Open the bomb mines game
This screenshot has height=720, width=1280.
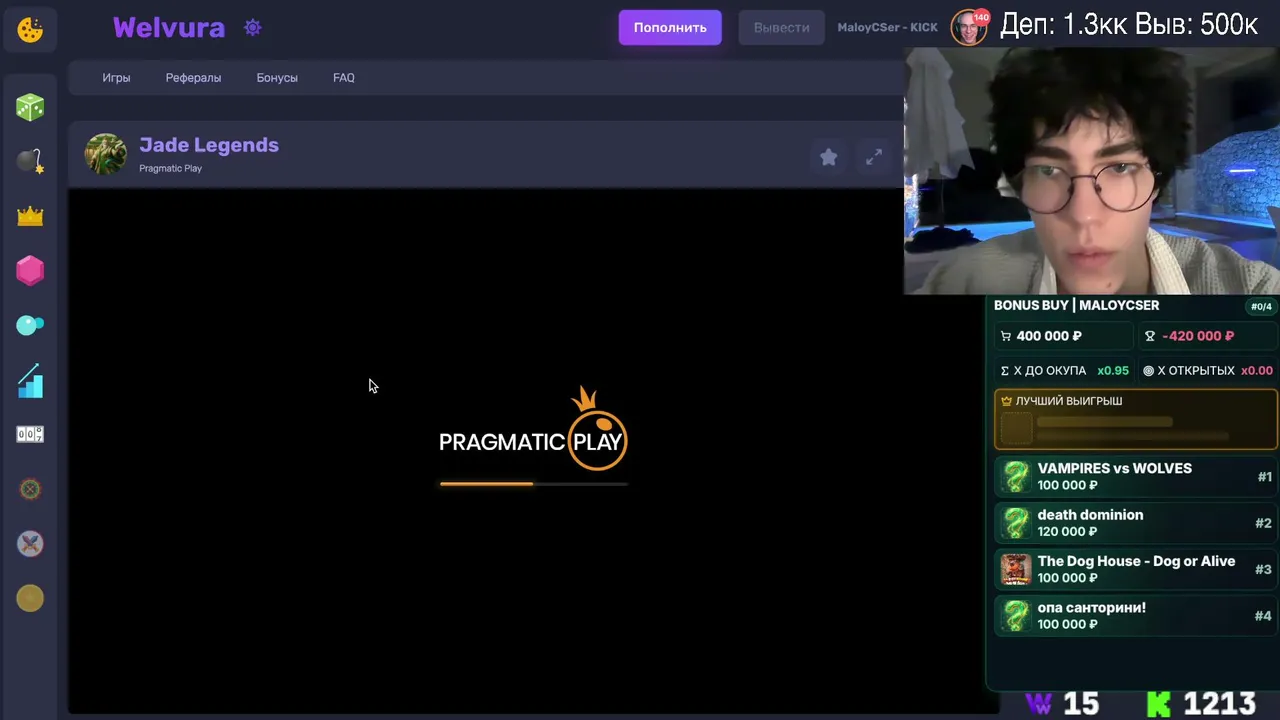[x=30, y=161]
